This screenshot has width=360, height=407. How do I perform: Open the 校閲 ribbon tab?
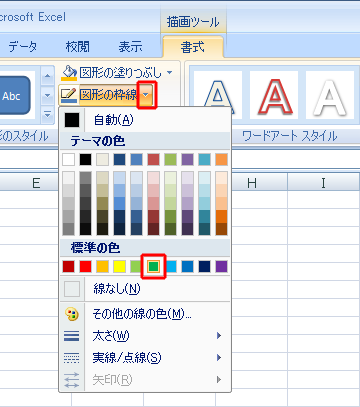pos(77,47)
